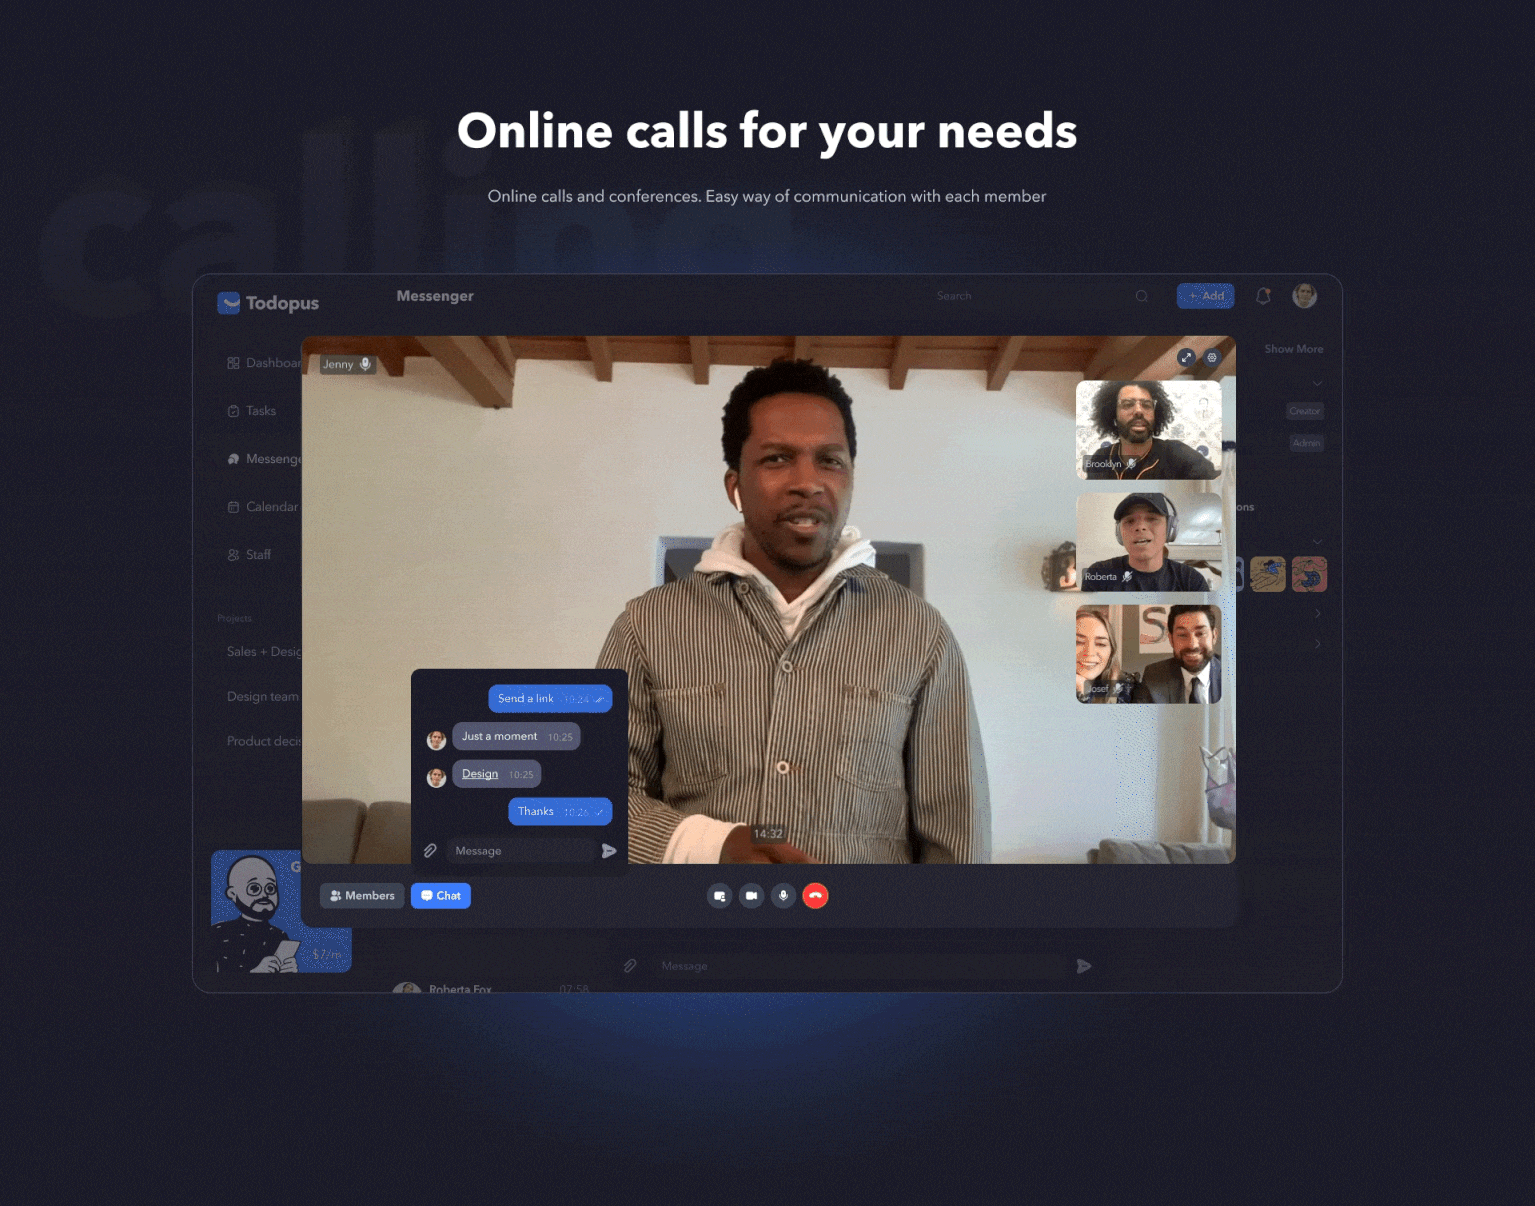The height and width of the screenshot is (1206, 1535).
Task: Click the avatar beside Just a moment
Action: [437, 741]
